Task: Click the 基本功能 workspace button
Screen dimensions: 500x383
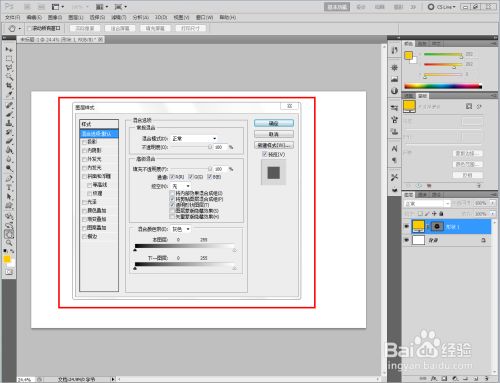Action: [x=337, y=7]
